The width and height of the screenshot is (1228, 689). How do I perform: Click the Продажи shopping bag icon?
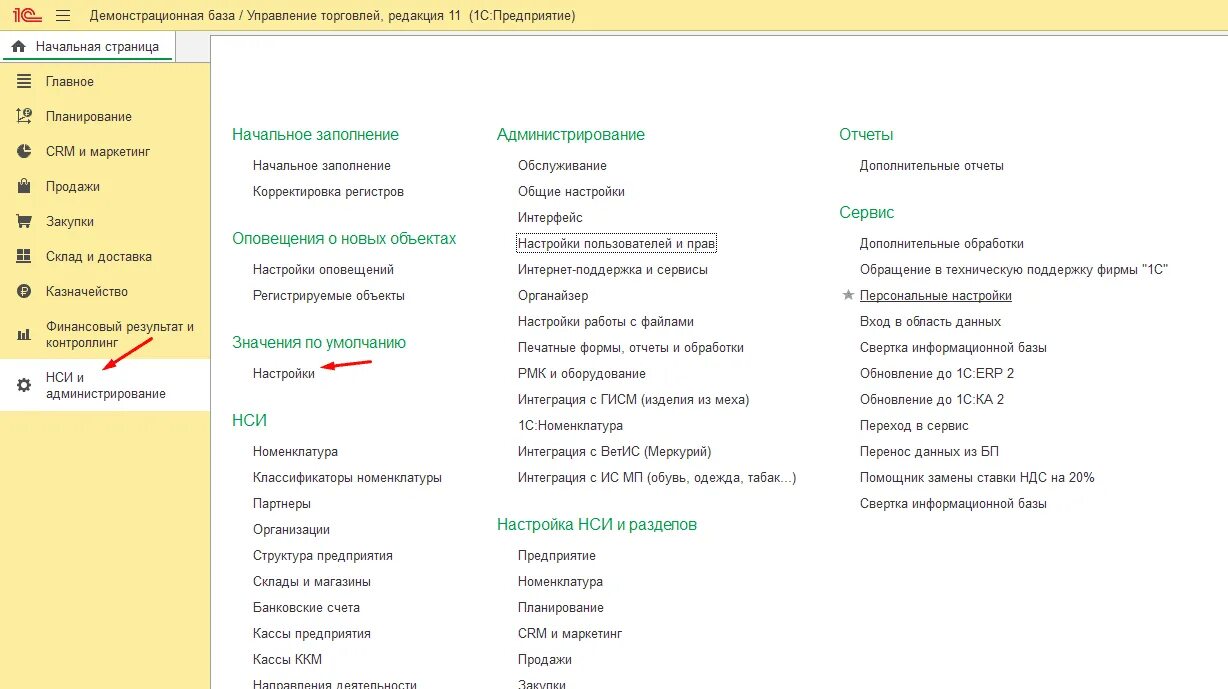[24, 186]
